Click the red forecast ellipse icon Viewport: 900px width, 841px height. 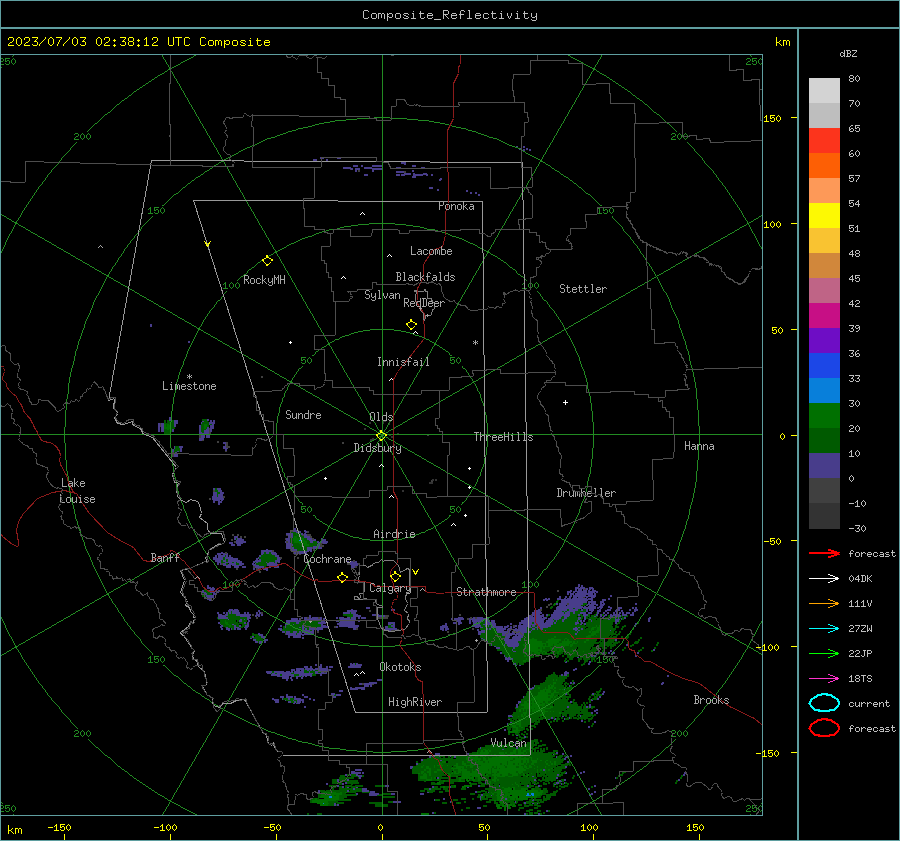point(824,728)
